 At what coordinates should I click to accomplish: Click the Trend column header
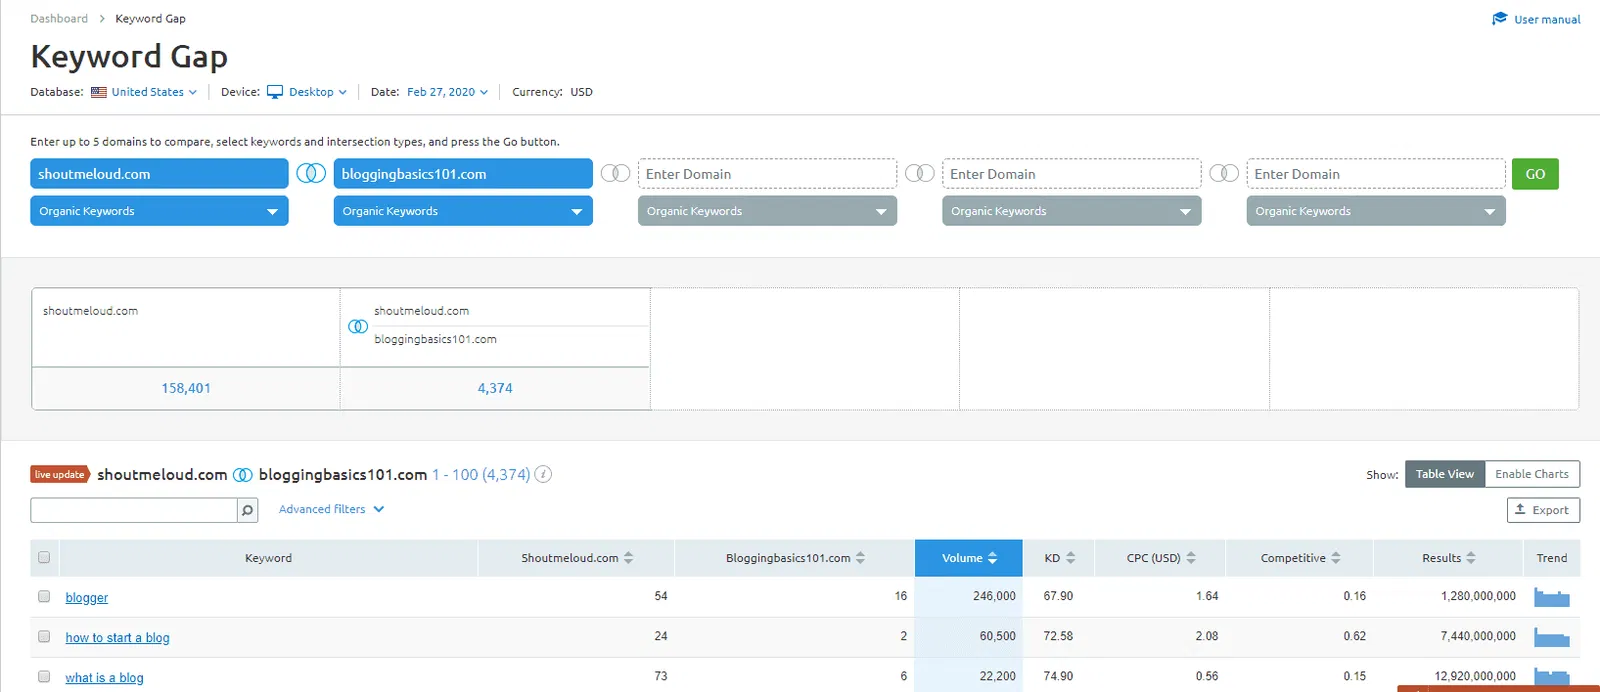point(1552,558)
